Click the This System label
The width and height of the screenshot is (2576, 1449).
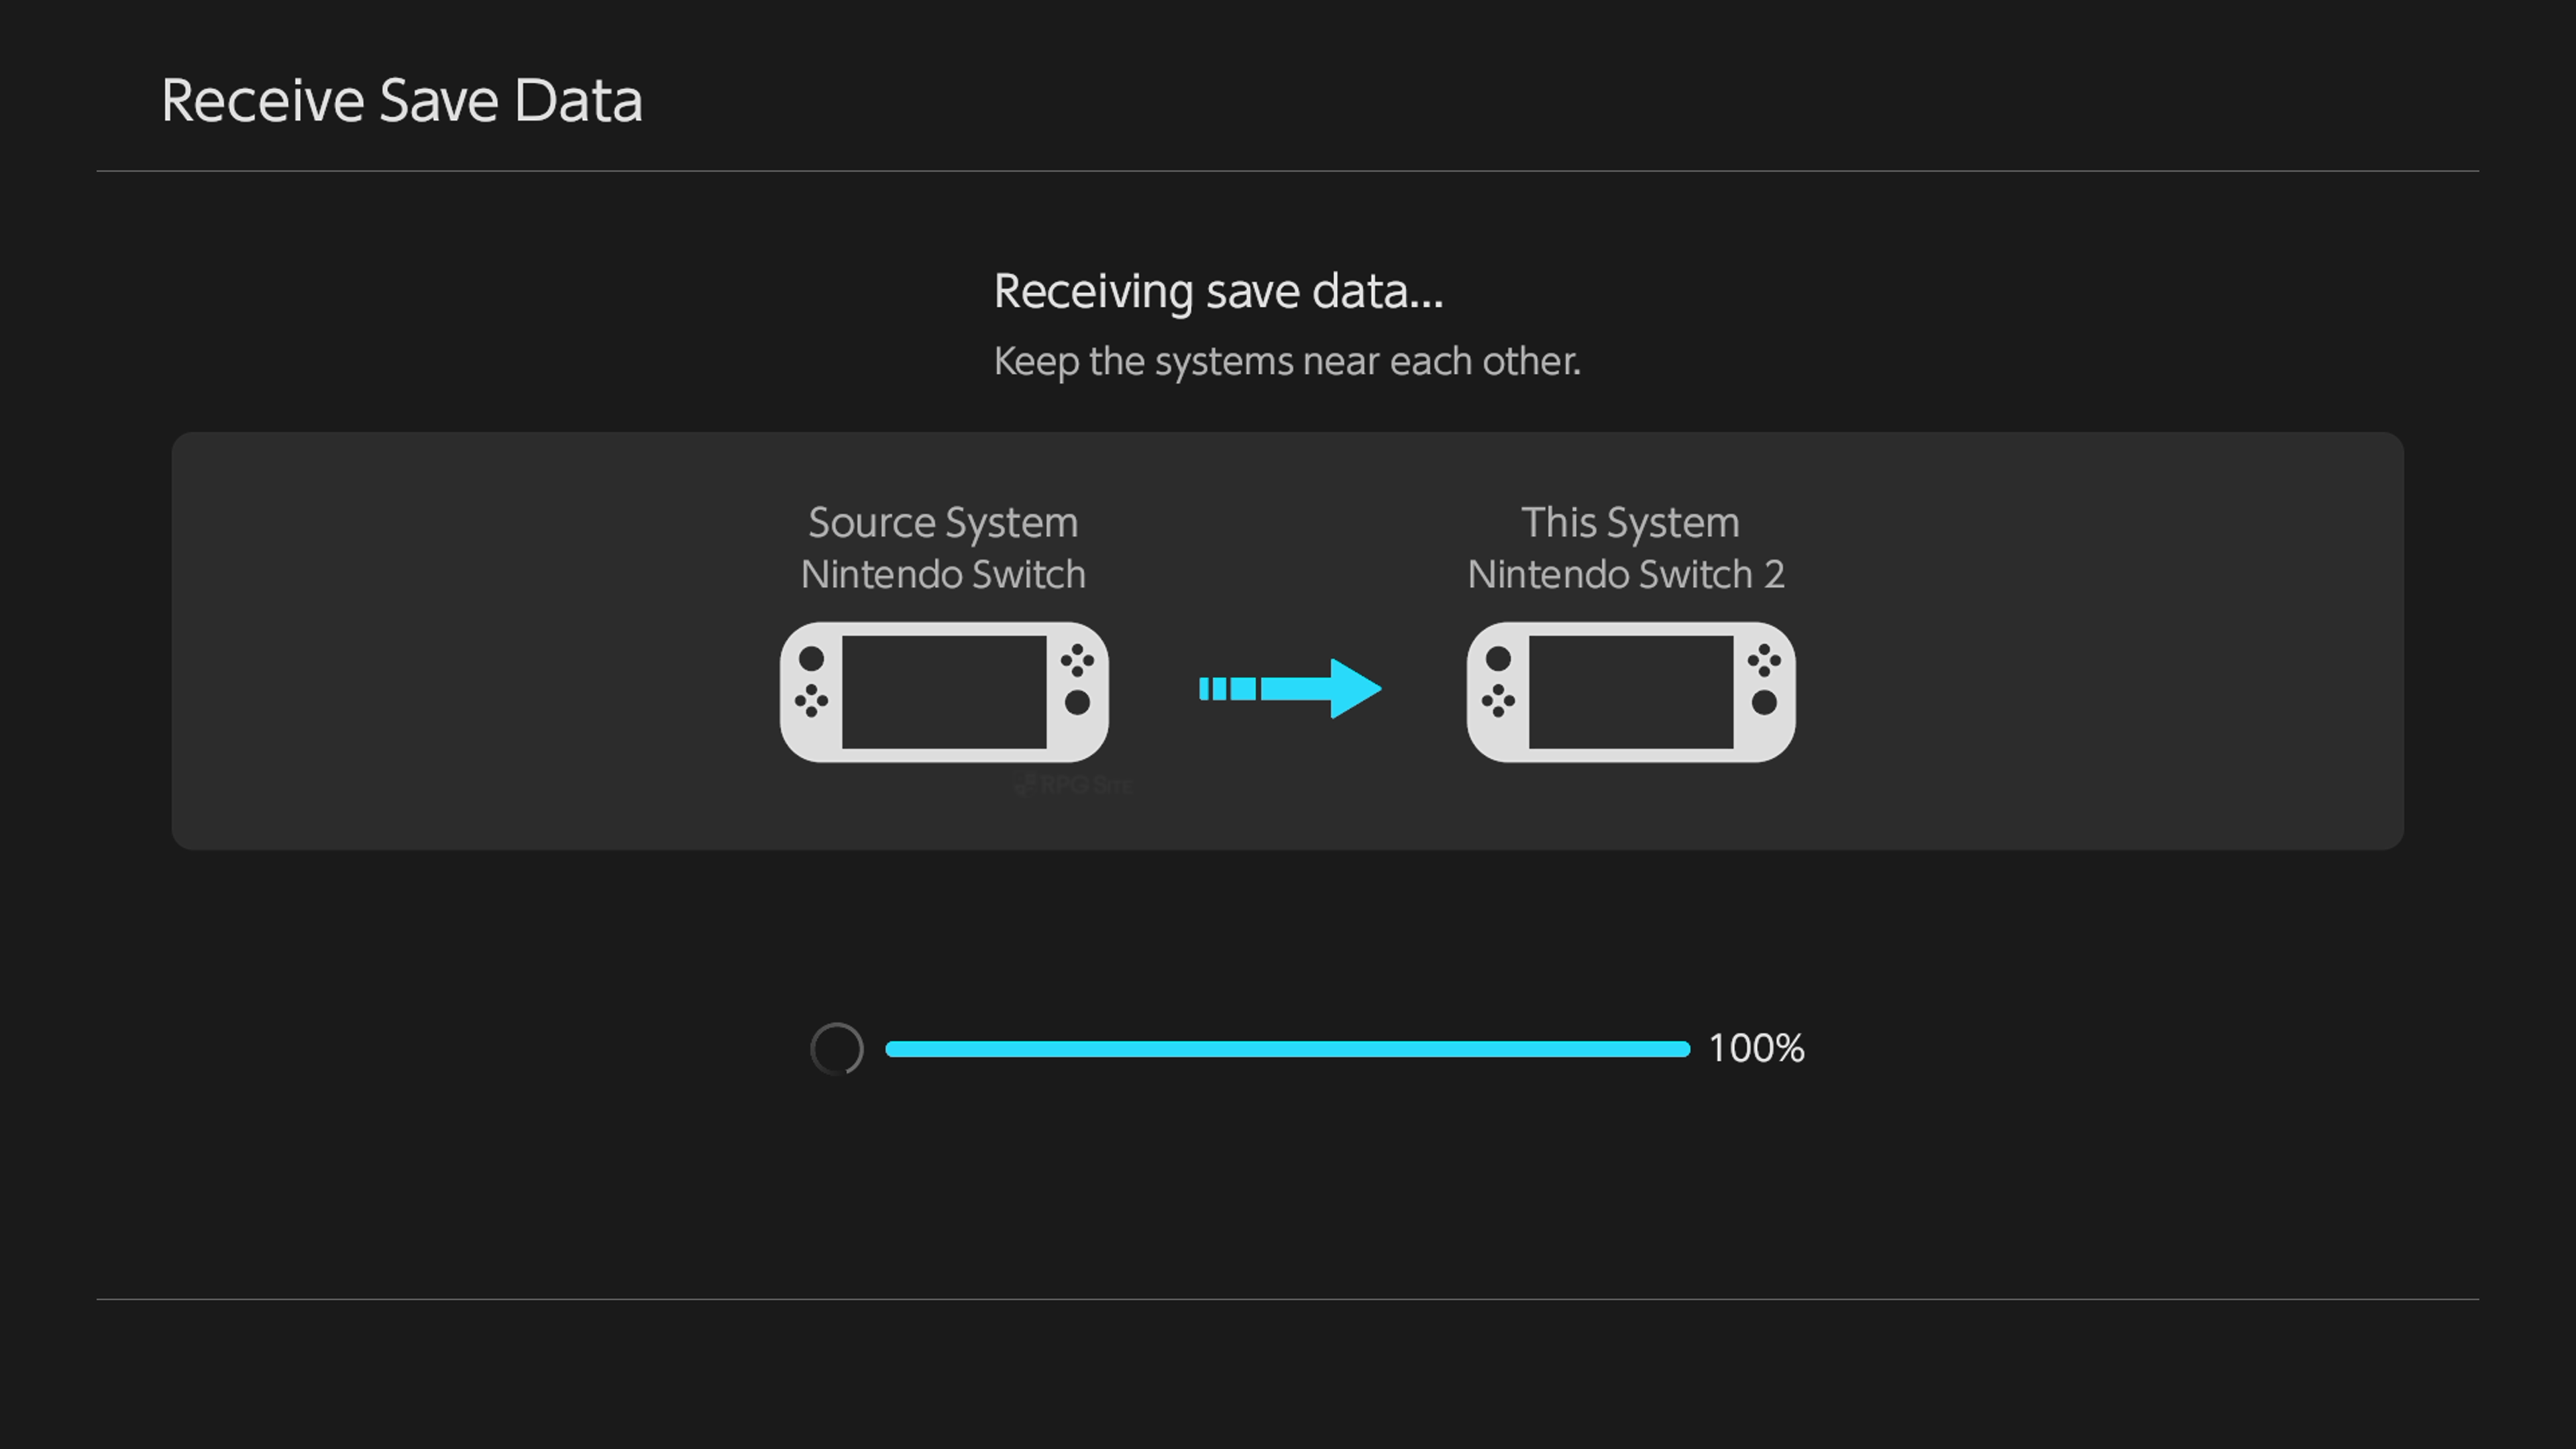(1630, 522)
